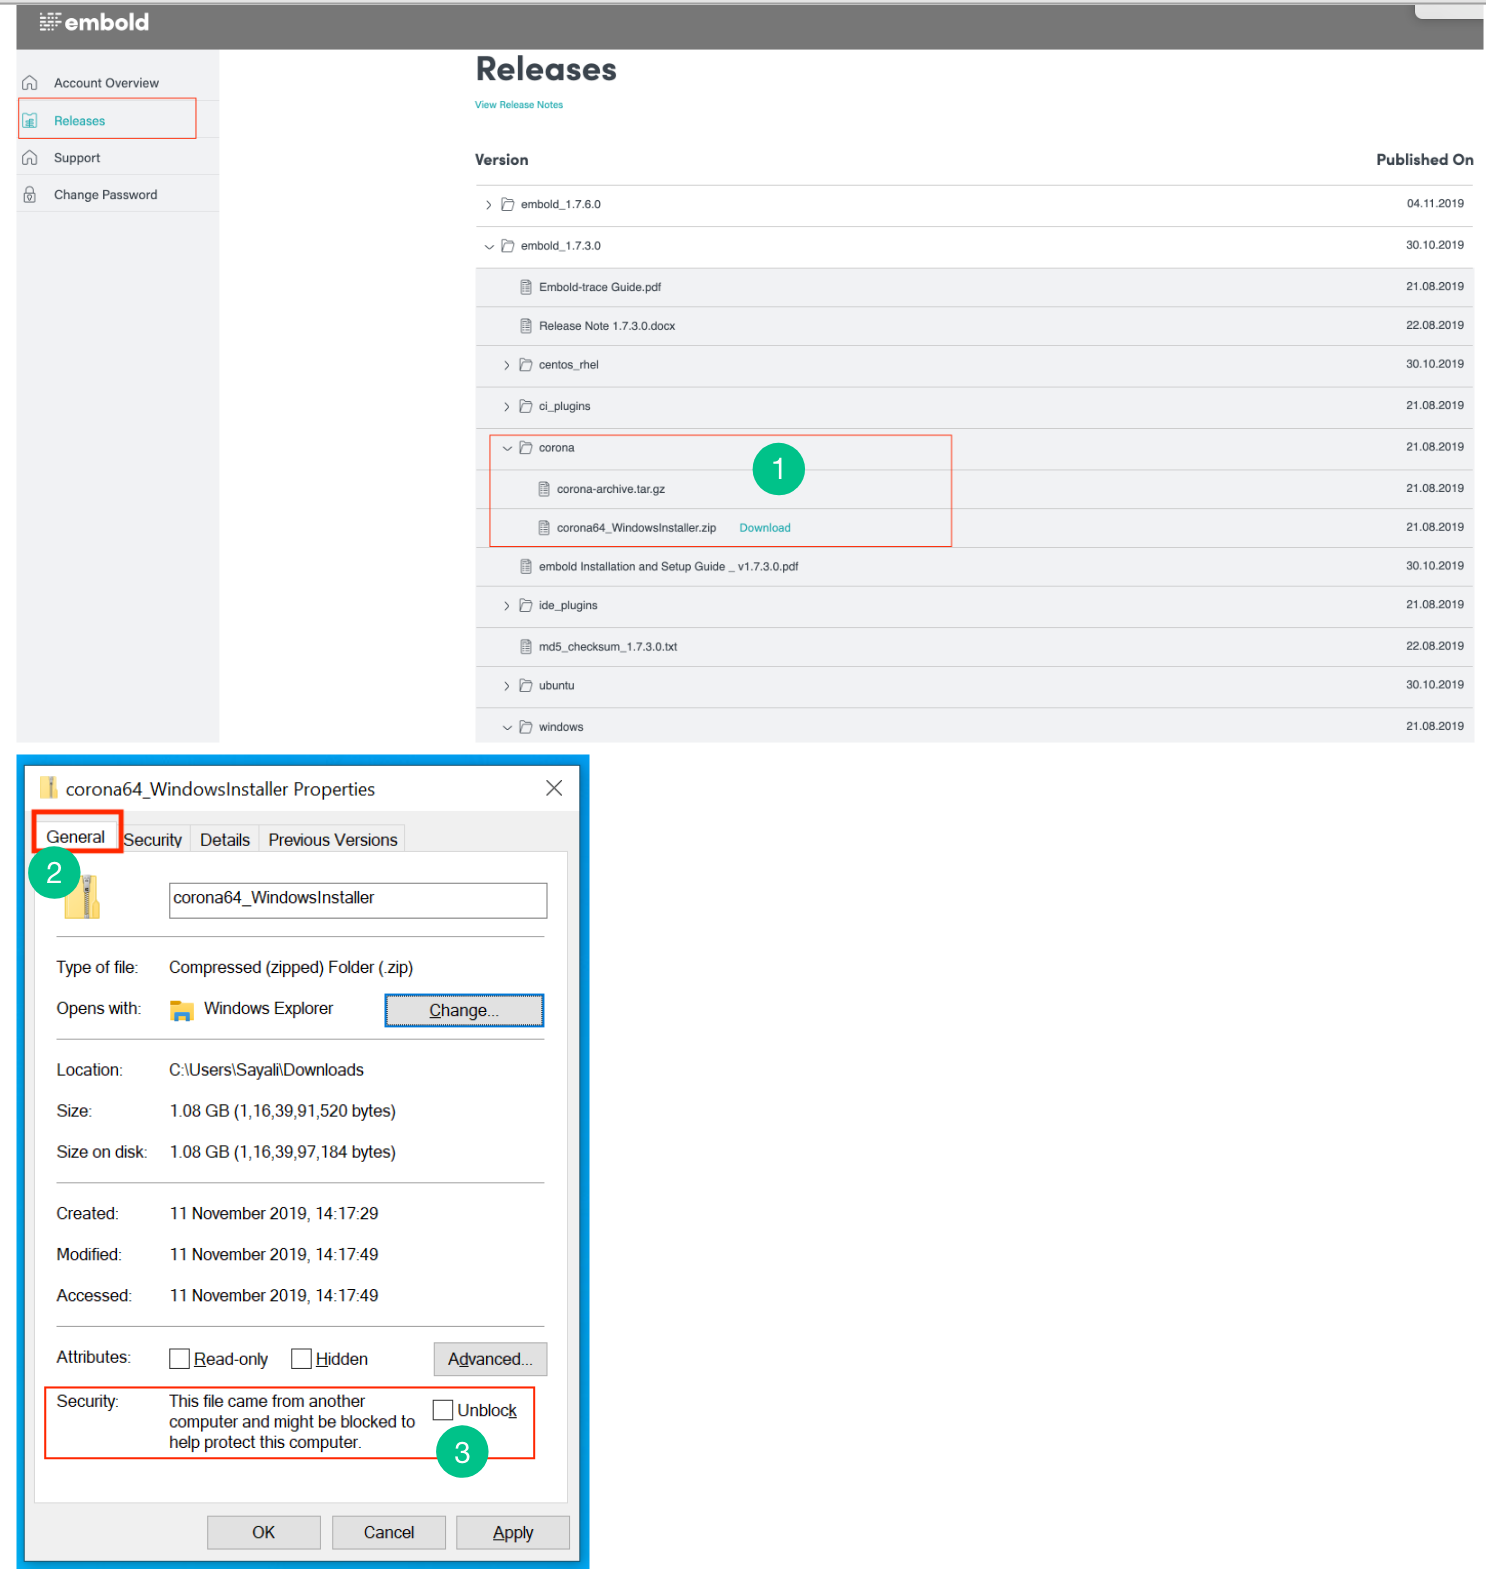Screen dimensions: 1486x1570
Task: Click the Releases sidebar icon
Action: tap(30, 120)
